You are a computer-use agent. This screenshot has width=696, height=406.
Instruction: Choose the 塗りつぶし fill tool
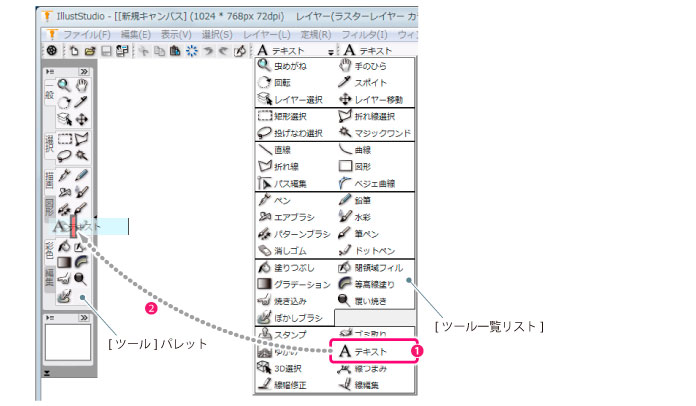290,267
